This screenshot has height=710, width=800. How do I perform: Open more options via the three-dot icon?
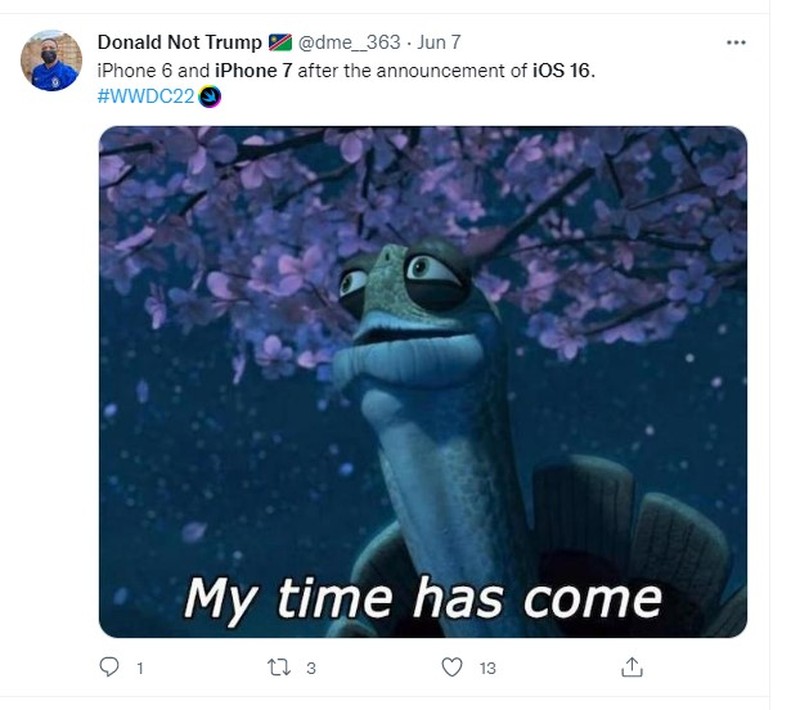(735, 40)
